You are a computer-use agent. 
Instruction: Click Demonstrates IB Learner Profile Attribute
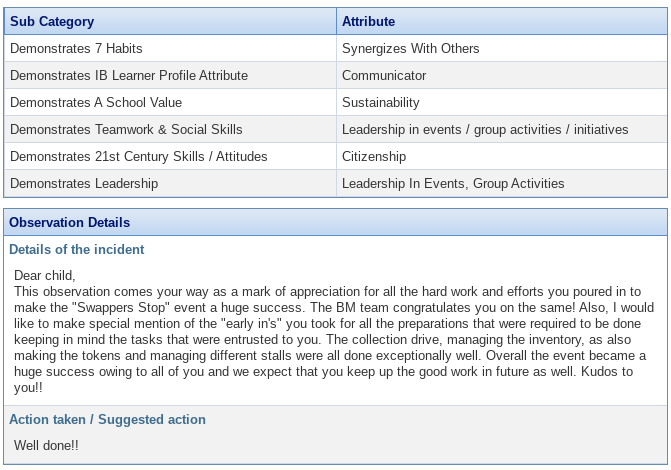pyautogui.click(x=129, y=75)
